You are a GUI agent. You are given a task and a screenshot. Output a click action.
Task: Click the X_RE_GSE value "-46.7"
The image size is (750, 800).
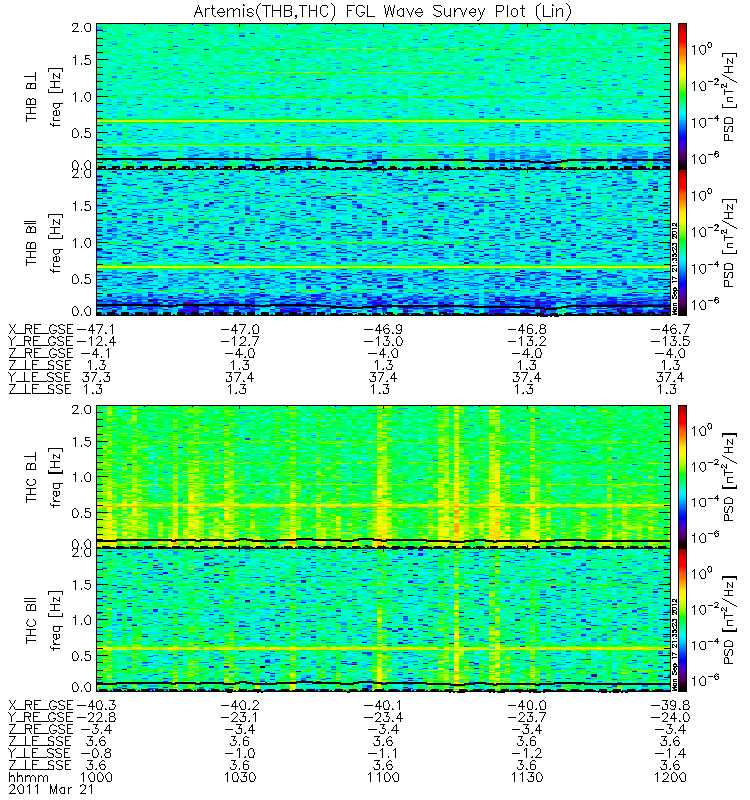[x=670, y=329]
